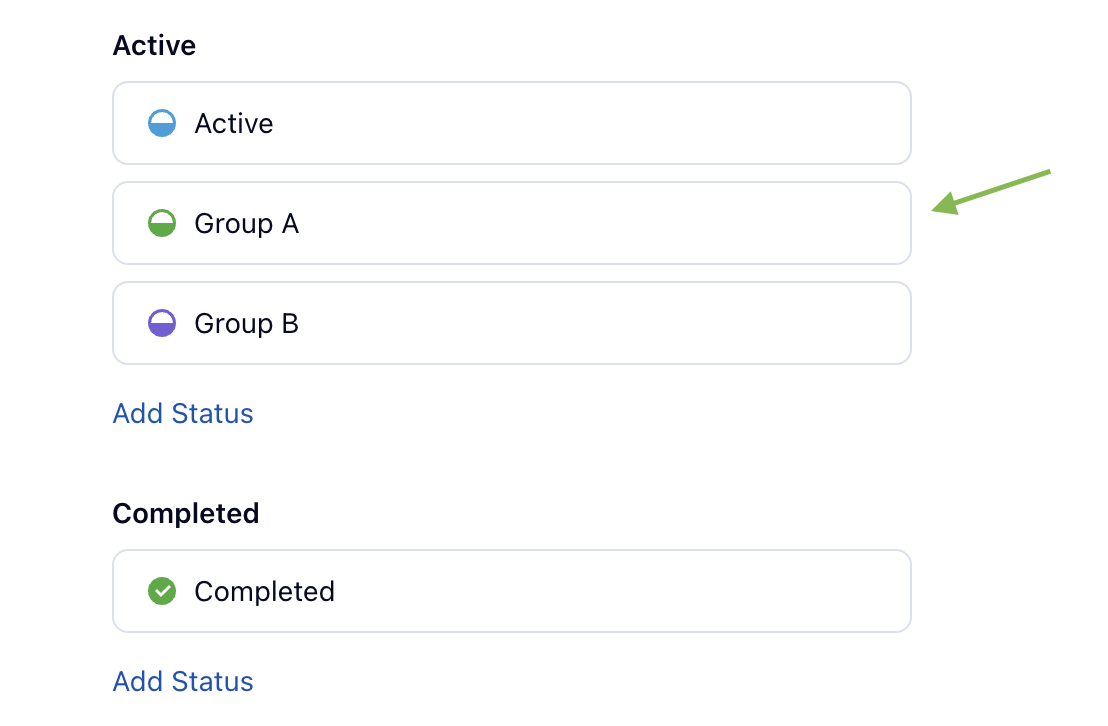Click the purple half-filled Group B icon
The width and height of the screenshot is (1108, 726).
(x=162, y=323)
